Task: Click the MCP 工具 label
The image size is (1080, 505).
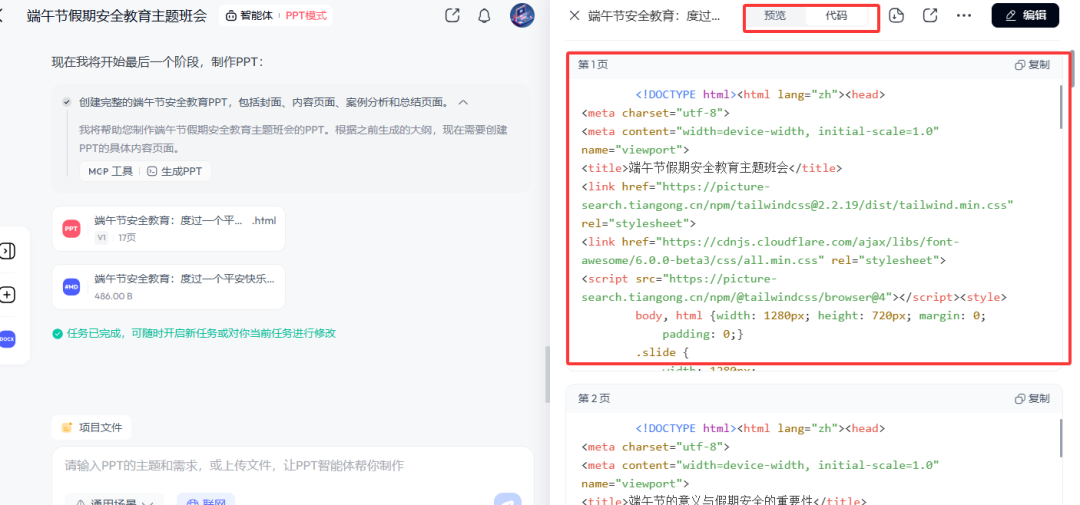Action: (x=110, y=171)
